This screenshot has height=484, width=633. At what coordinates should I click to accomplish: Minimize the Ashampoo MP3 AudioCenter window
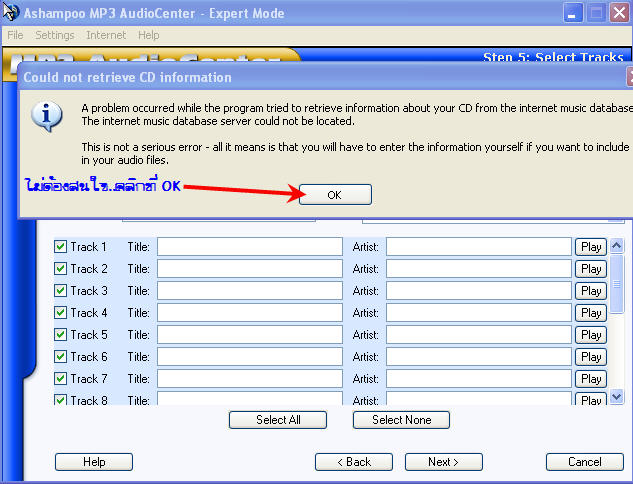pos(572,13)
